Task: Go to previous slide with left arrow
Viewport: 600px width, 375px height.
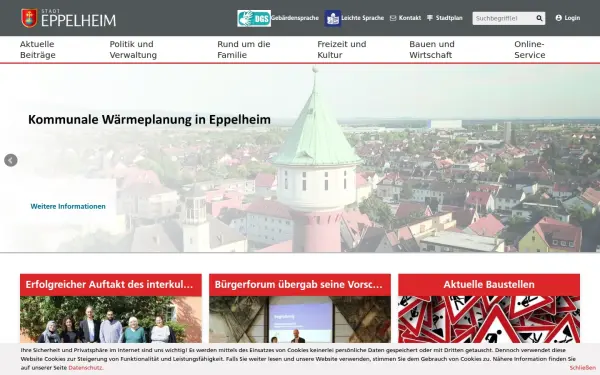Action: (11, 160)
